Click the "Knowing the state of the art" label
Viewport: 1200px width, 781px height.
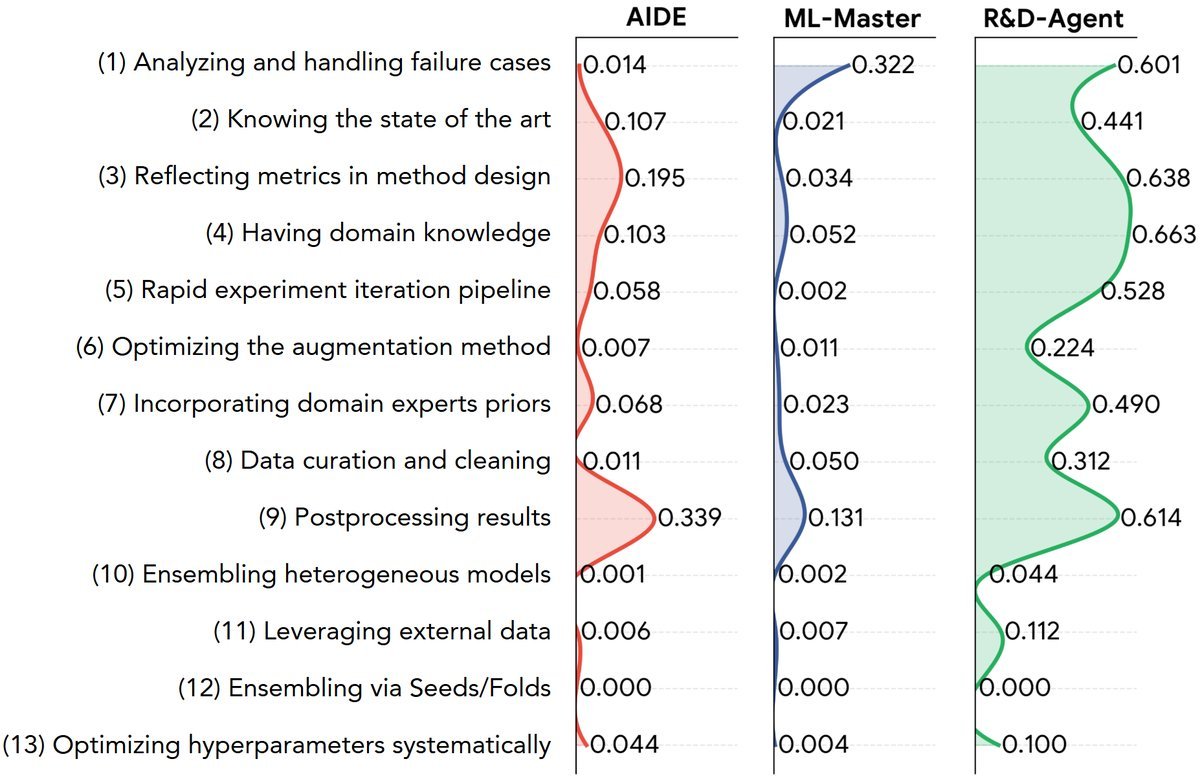click(370, 120)
